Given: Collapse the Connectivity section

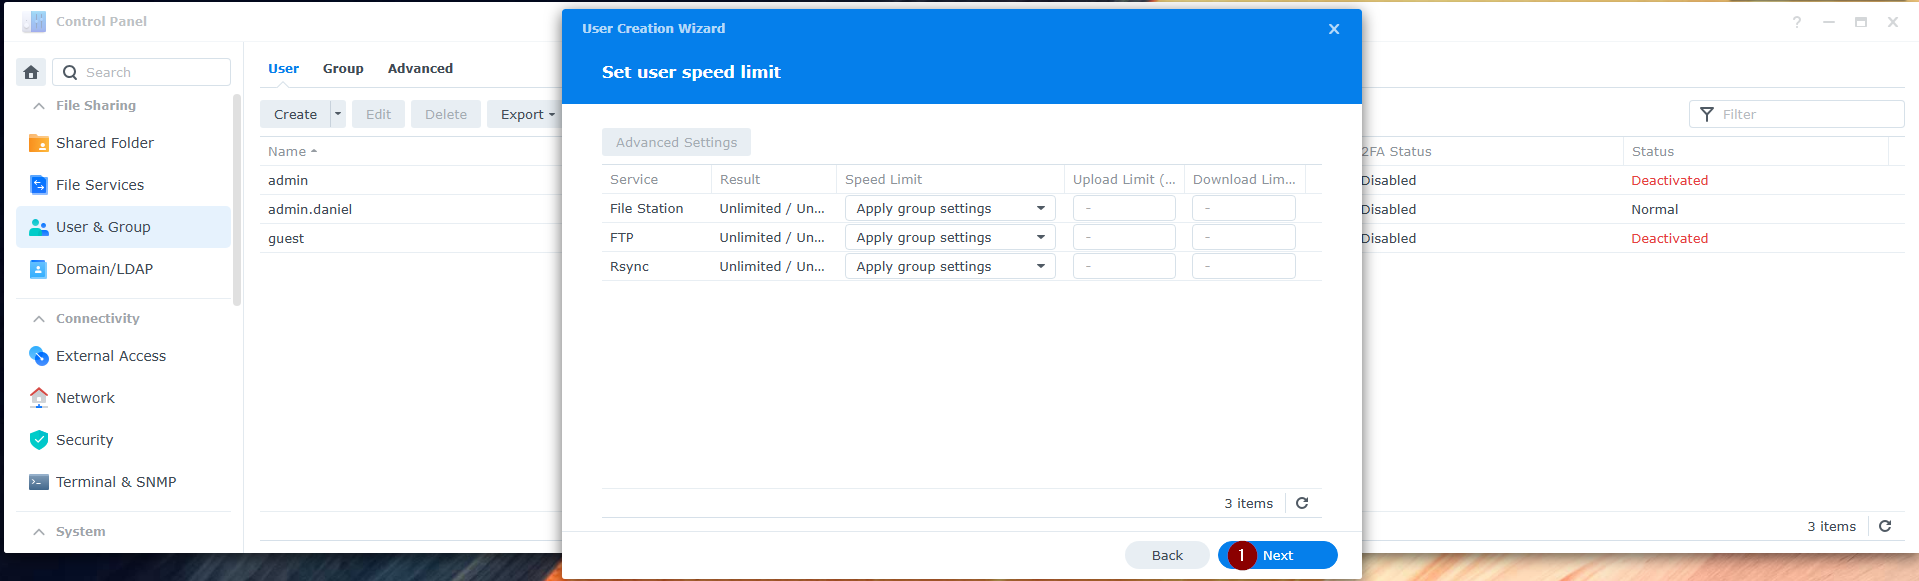Looking at the screenshot, I should (x=39, y=318).
